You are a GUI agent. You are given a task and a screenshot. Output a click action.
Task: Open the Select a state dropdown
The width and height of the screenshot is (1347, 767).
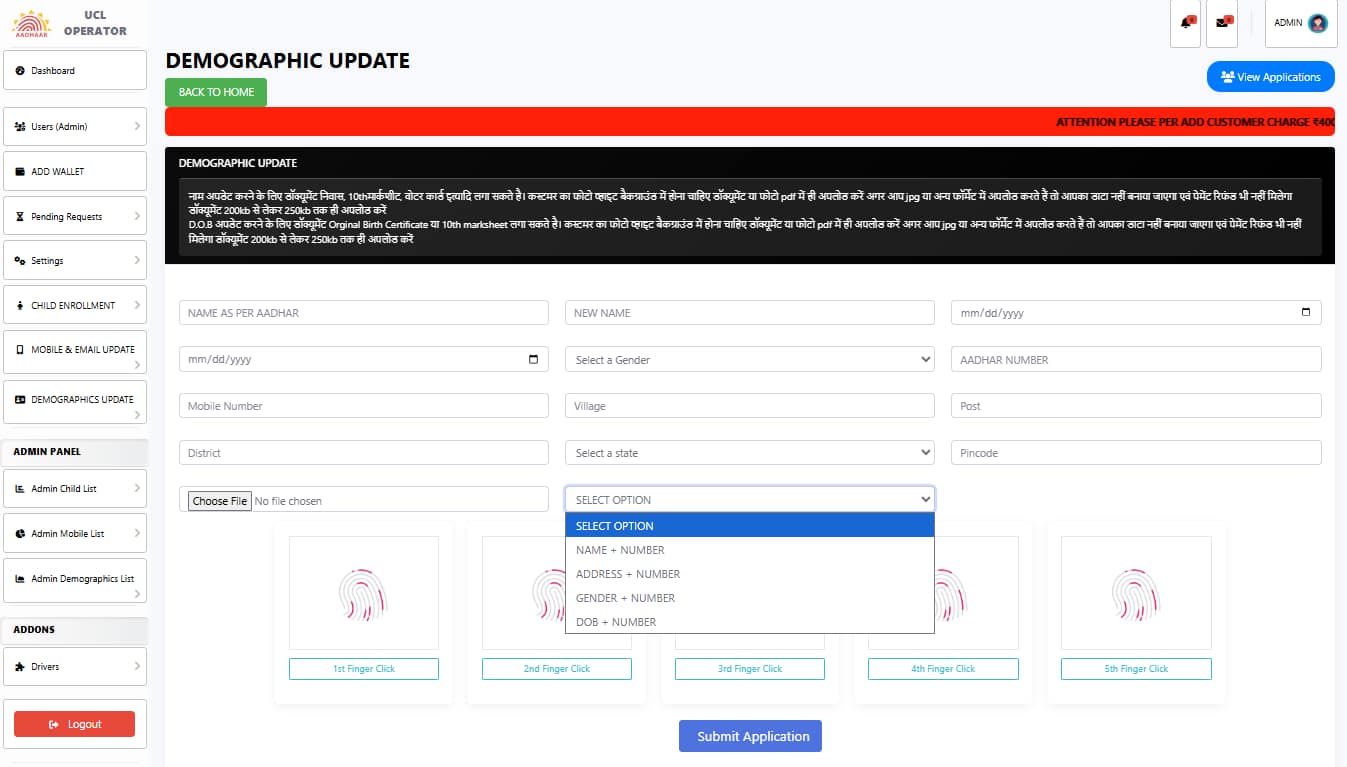pyautogui.click(x=749, y=453)
